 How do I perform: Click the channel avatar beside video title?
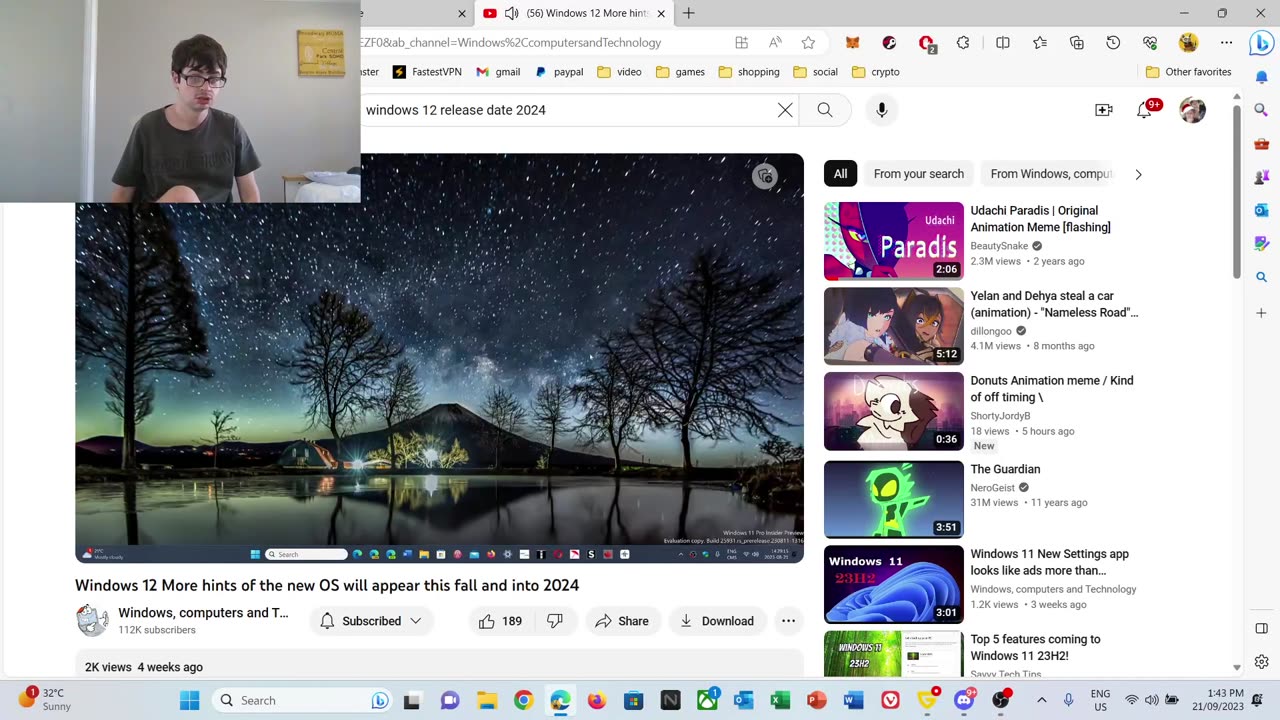[x=92, y=621]
